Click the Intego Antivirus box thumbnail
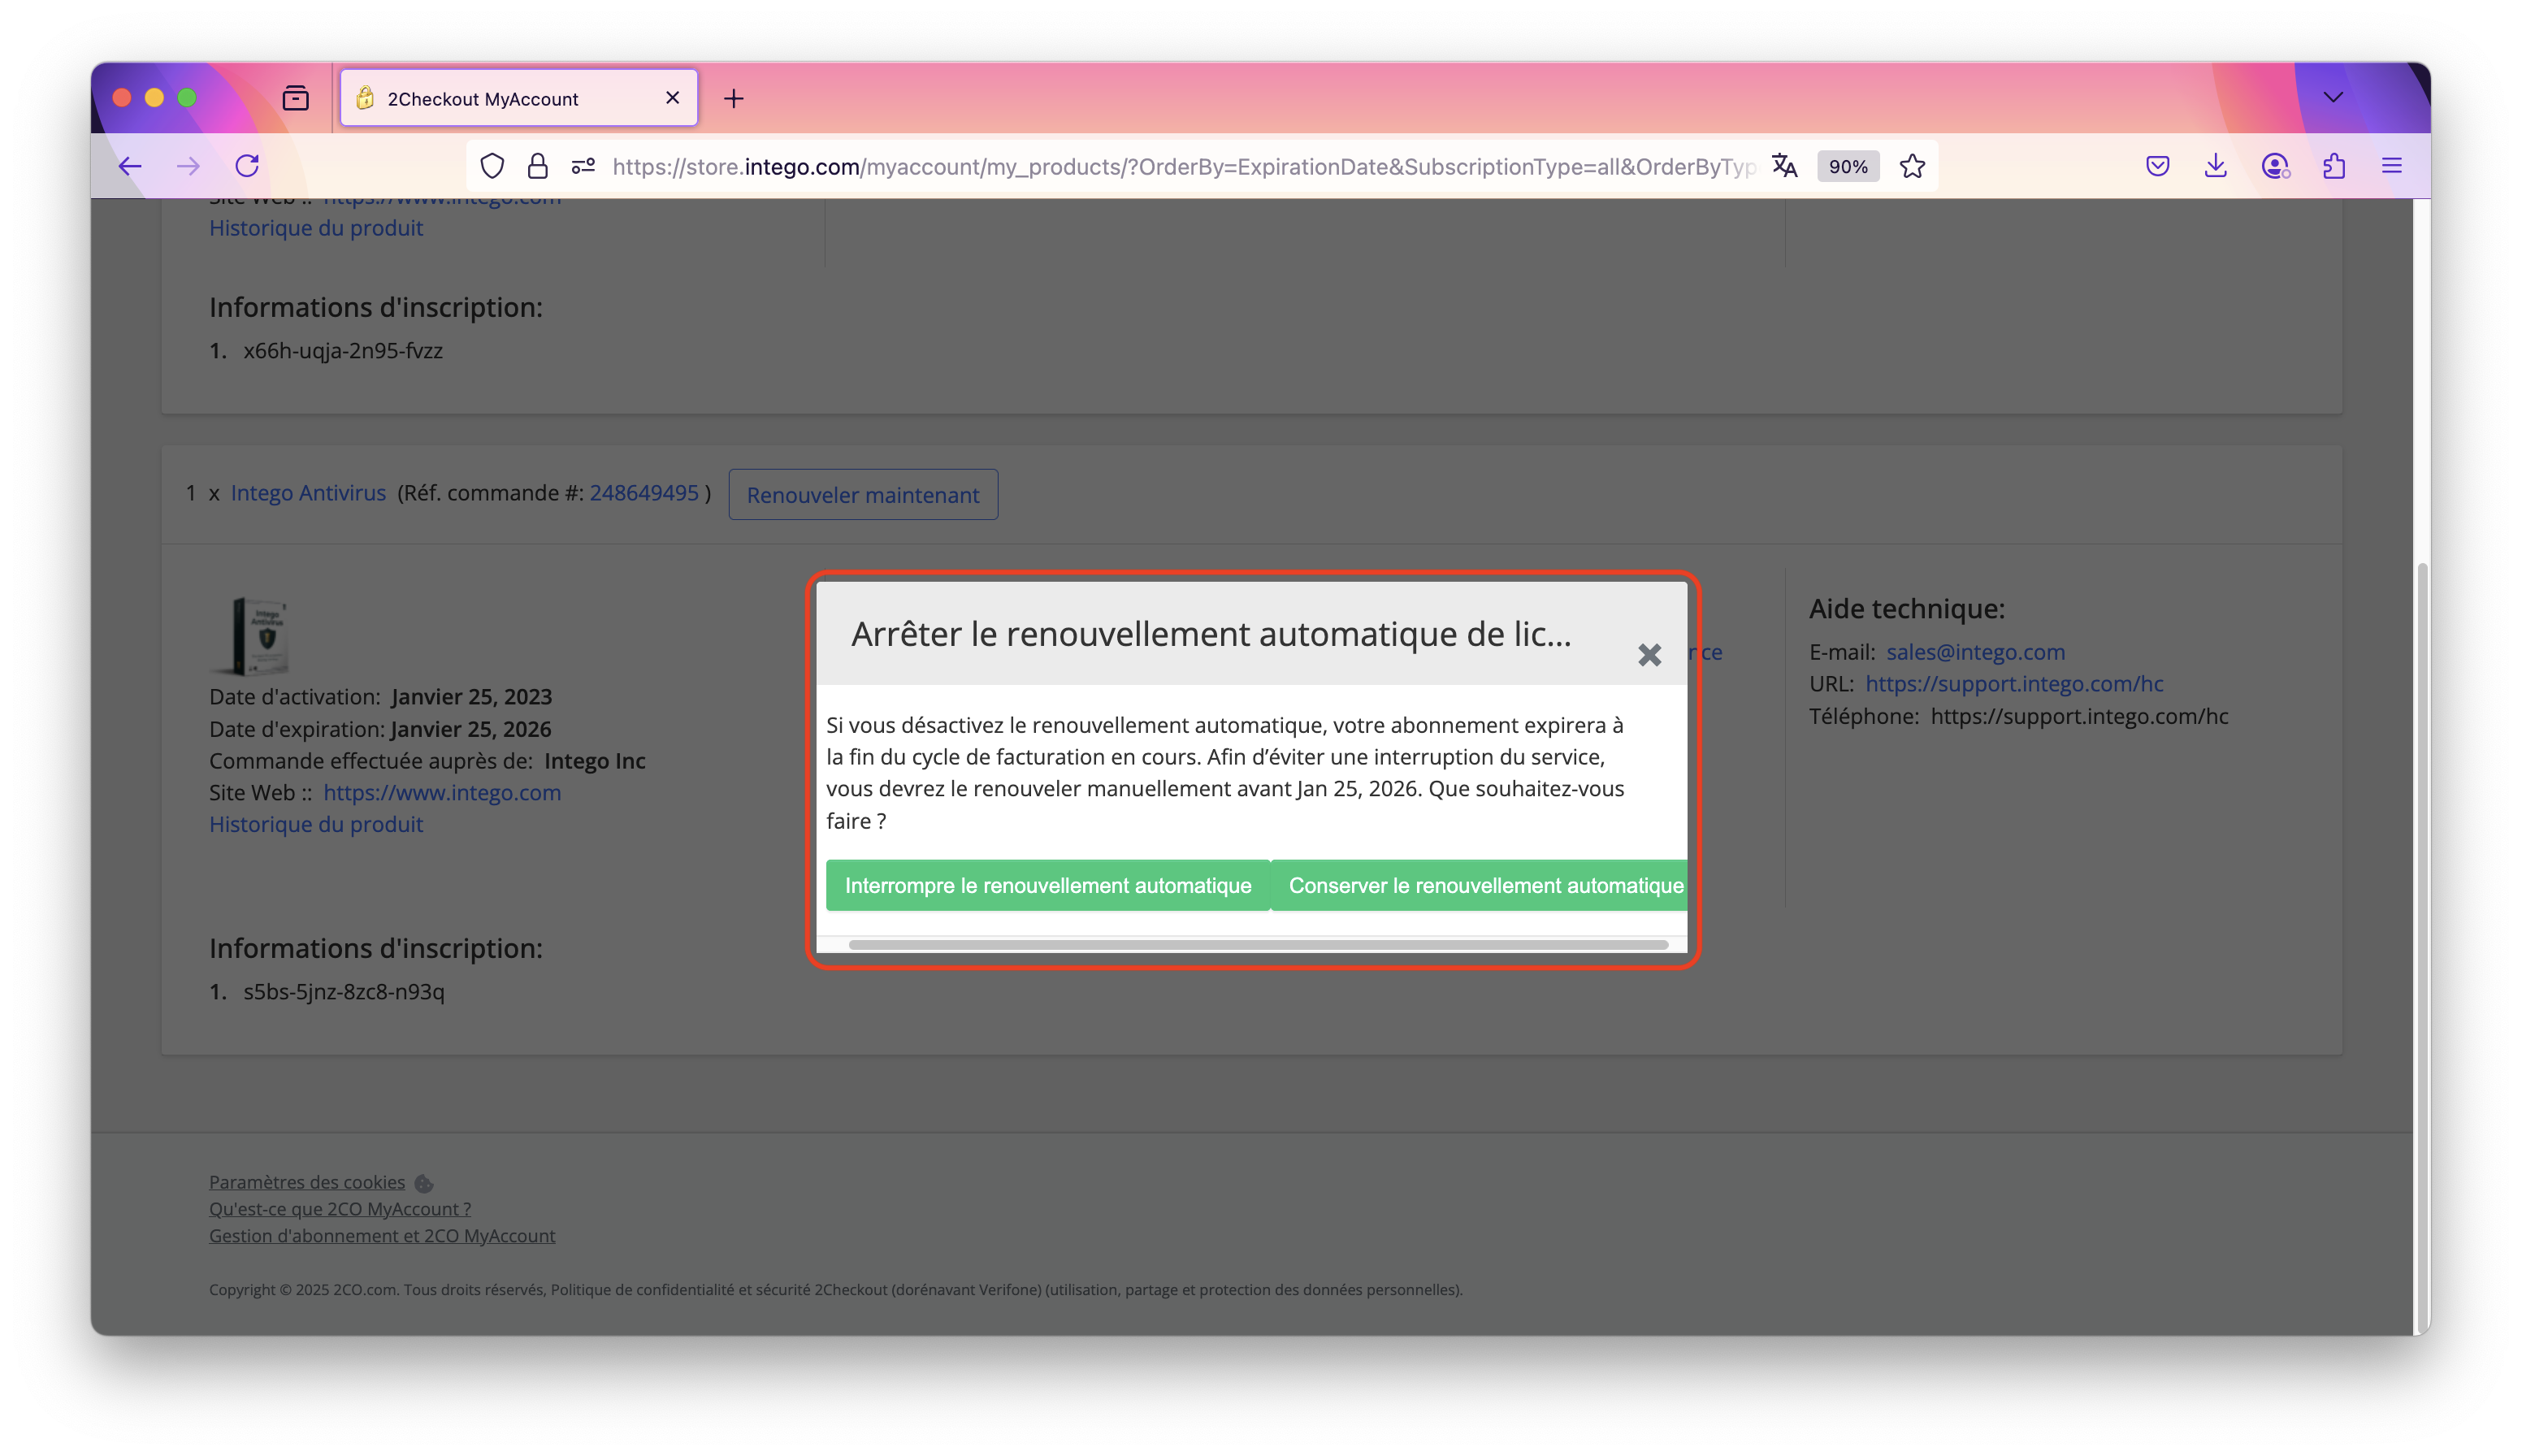2522x1456 pixels. [x=252, y=636]
